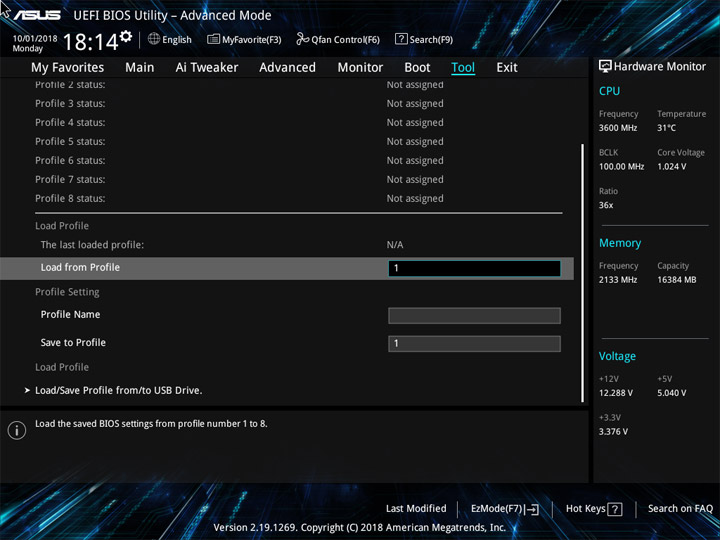Screen dimensions: 720x540
Task: Select the Load from Profile row label
Action: pos(80,267)
